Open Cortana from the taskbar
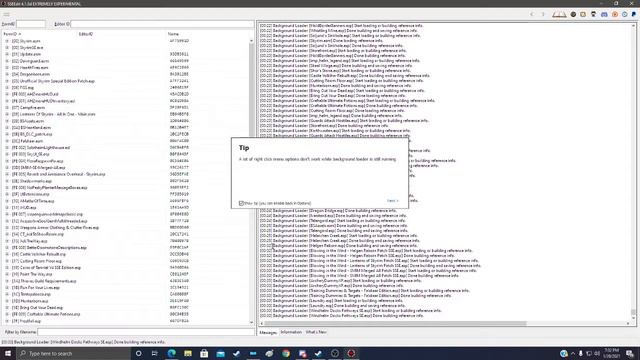Viewport: 640px width, 360px height. [138, 353]
